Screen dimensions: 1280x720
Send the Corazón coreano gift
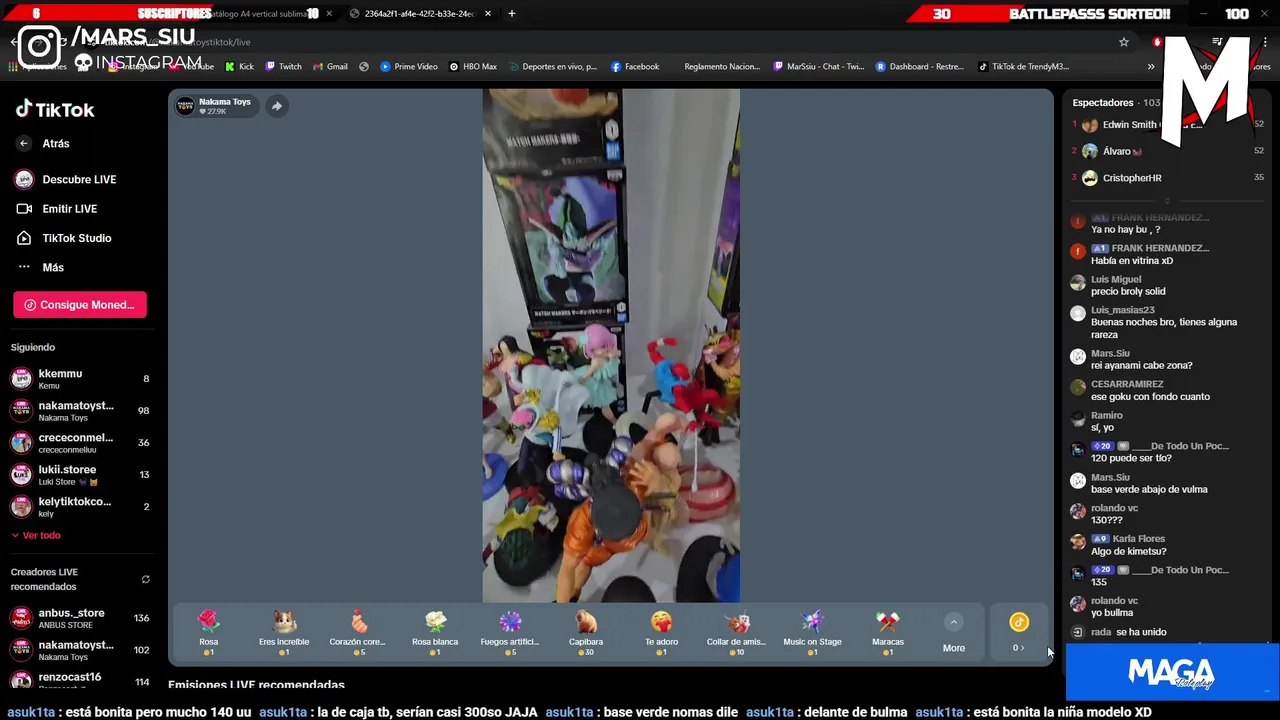click(x=359, y=633)
